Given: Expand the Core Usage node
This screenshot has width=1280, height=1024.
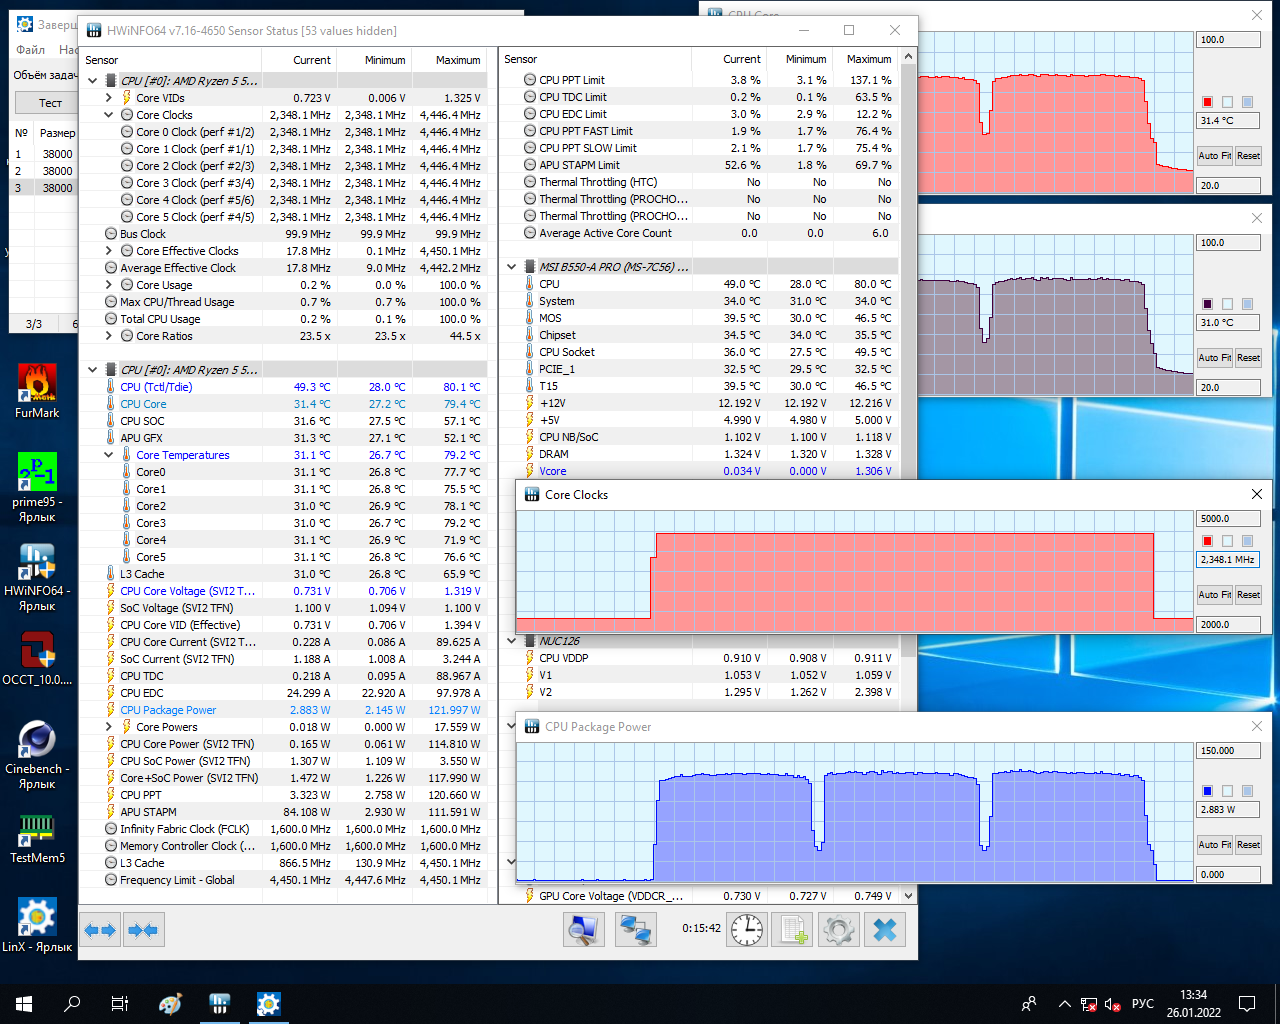Looking at the screenshot, I should coord(109,285).
